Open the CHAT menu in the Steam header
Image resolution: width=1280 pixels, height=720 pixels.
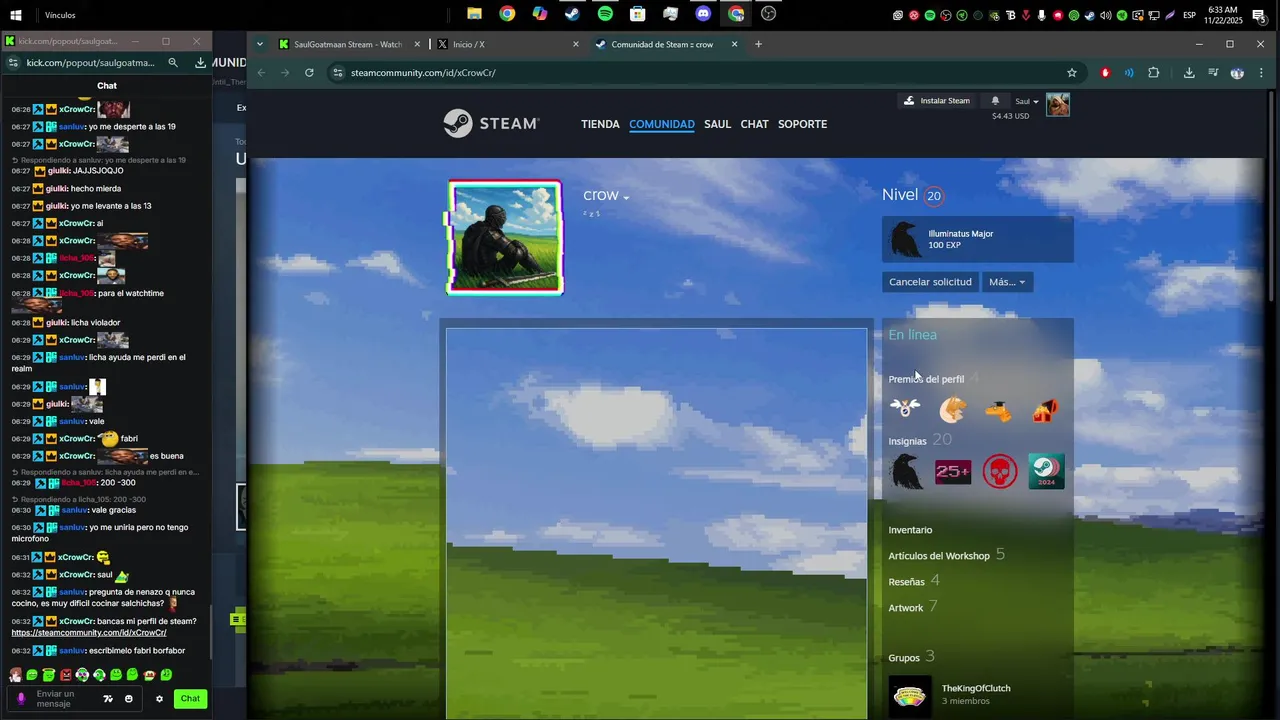pos(755,124)
